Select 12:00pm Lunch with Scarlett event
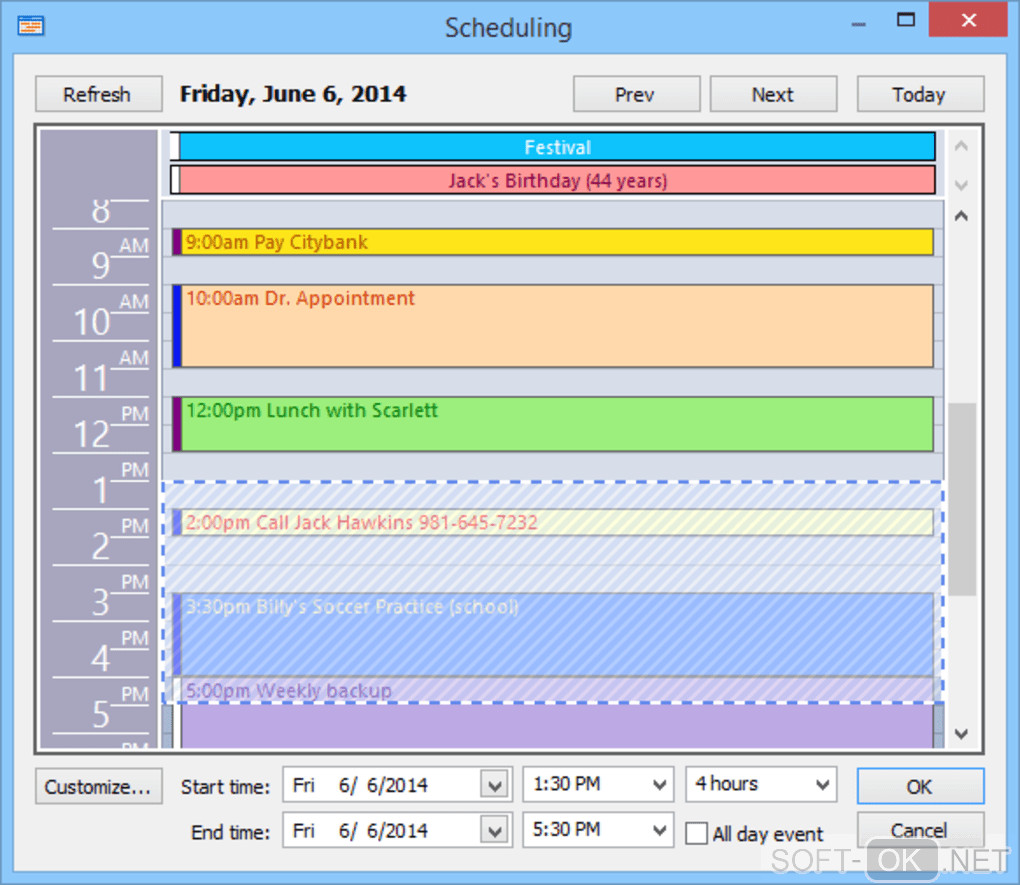The image size is (1020, 885). (x=553, y=424)
